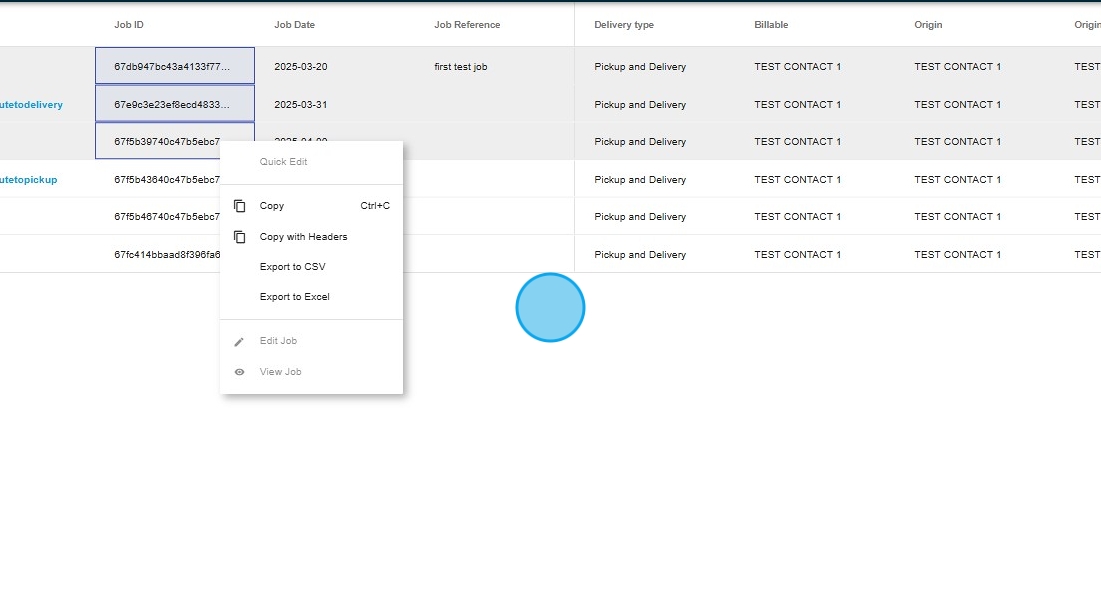Open the routetodelivery link
Image resolution: width=1101 pixels, height=615 pixels.
(x=30, y=105)
